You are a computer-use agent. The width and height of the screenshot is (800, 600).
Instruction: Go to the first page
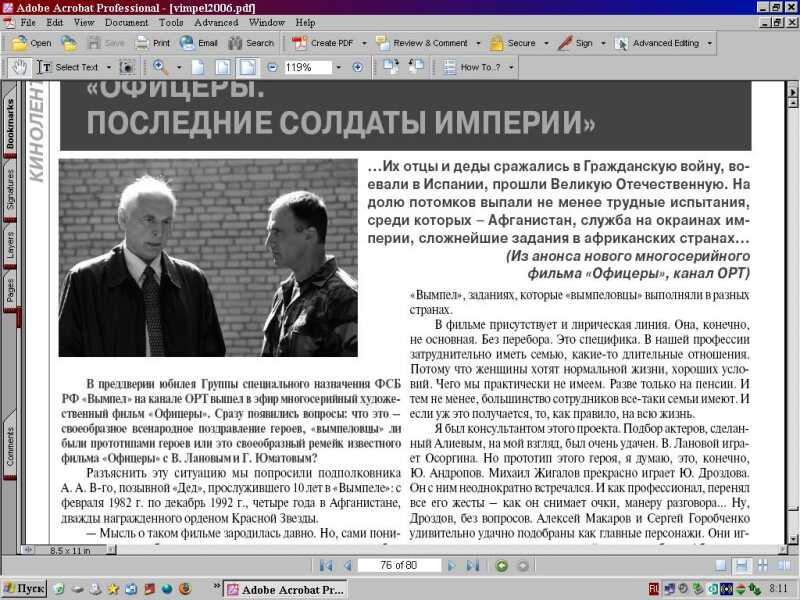(326, 566)
